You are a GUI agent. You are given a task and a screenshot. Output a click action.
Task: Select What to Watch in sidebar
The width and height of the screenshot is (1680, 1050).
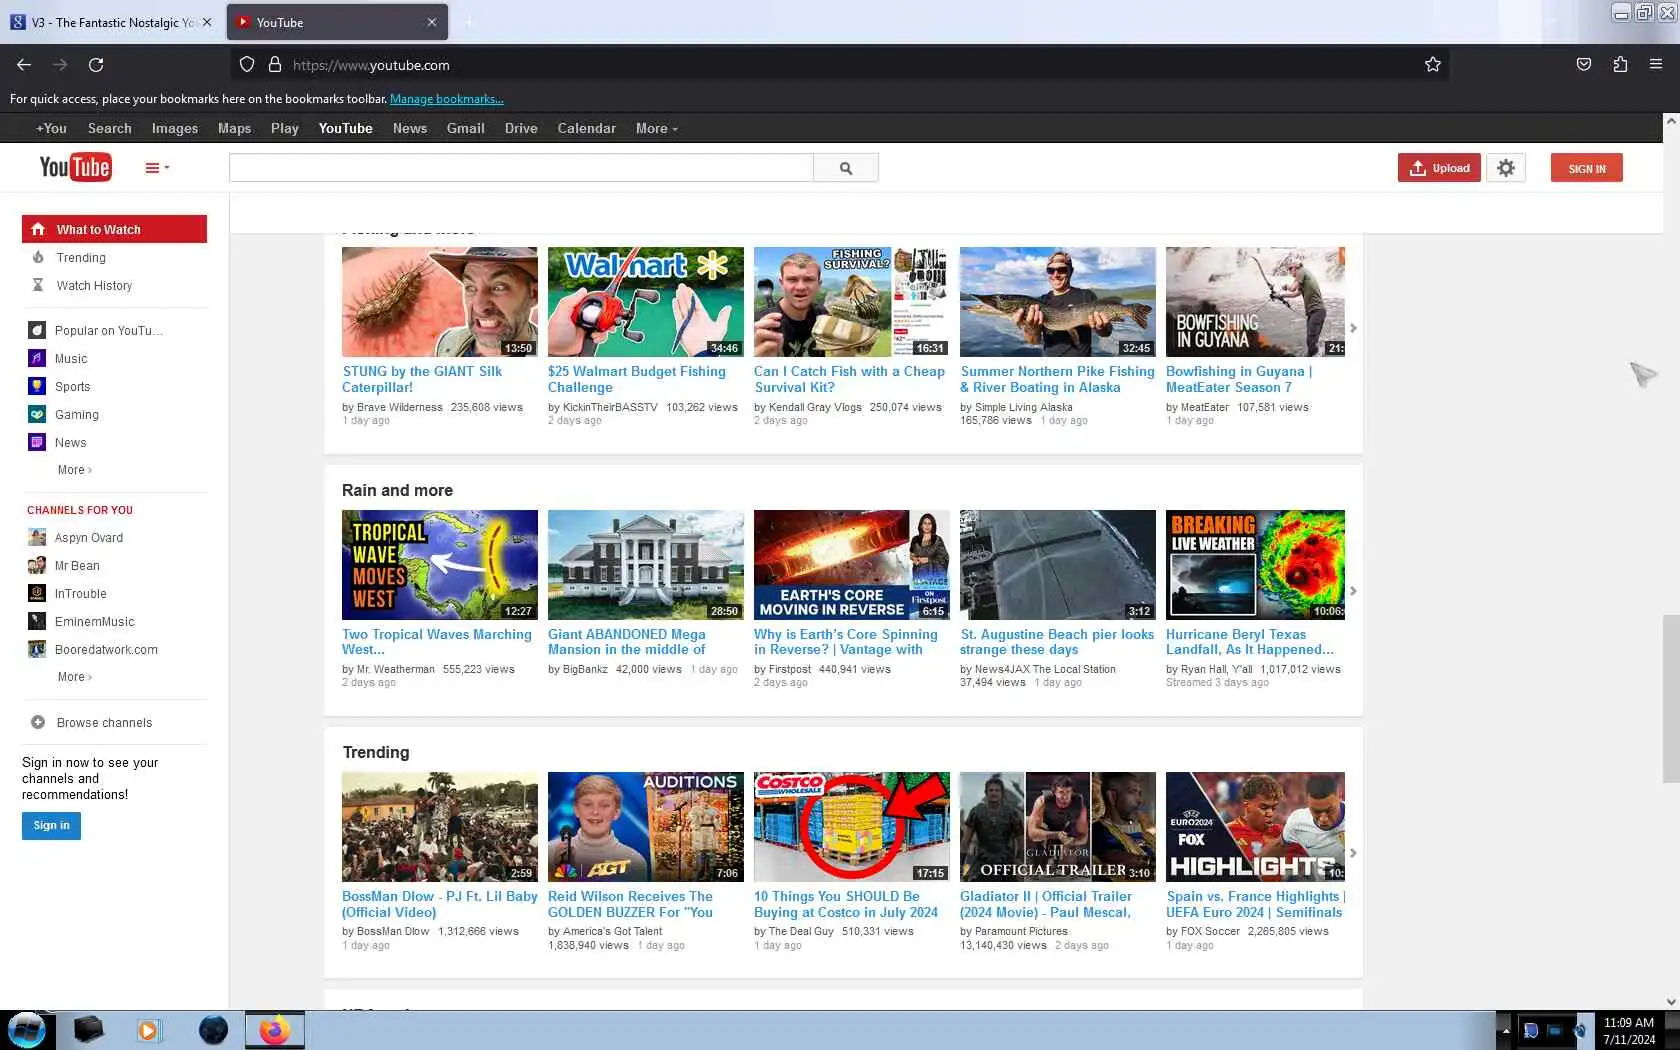pos(114,229)
